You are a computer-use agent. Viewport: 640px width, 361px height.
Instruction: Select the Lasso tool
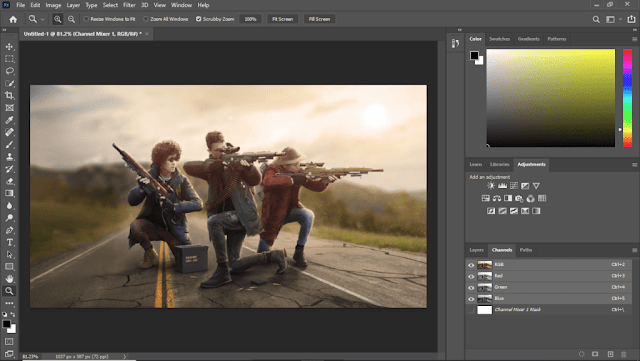pos(9,71)
